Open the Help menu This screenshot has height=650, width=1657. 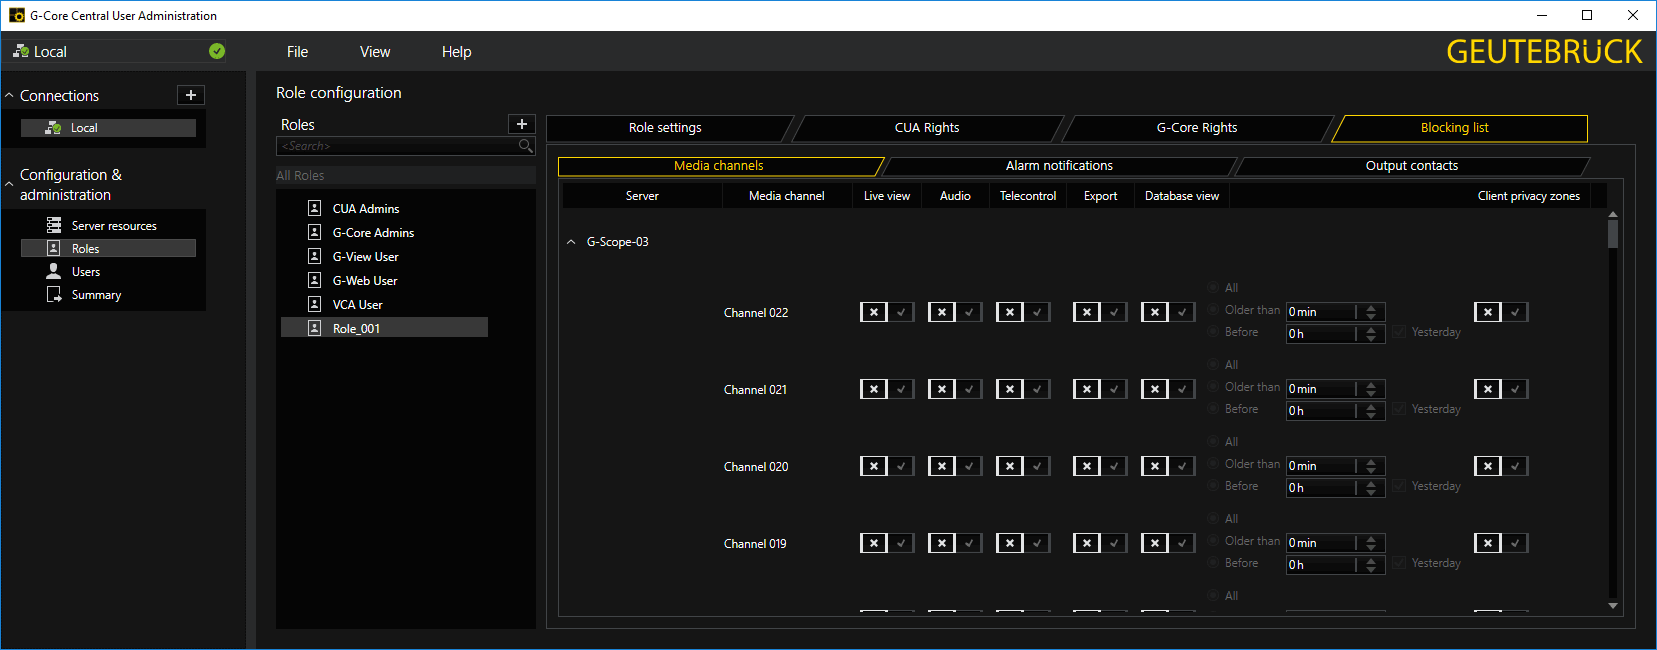point(456,52)
